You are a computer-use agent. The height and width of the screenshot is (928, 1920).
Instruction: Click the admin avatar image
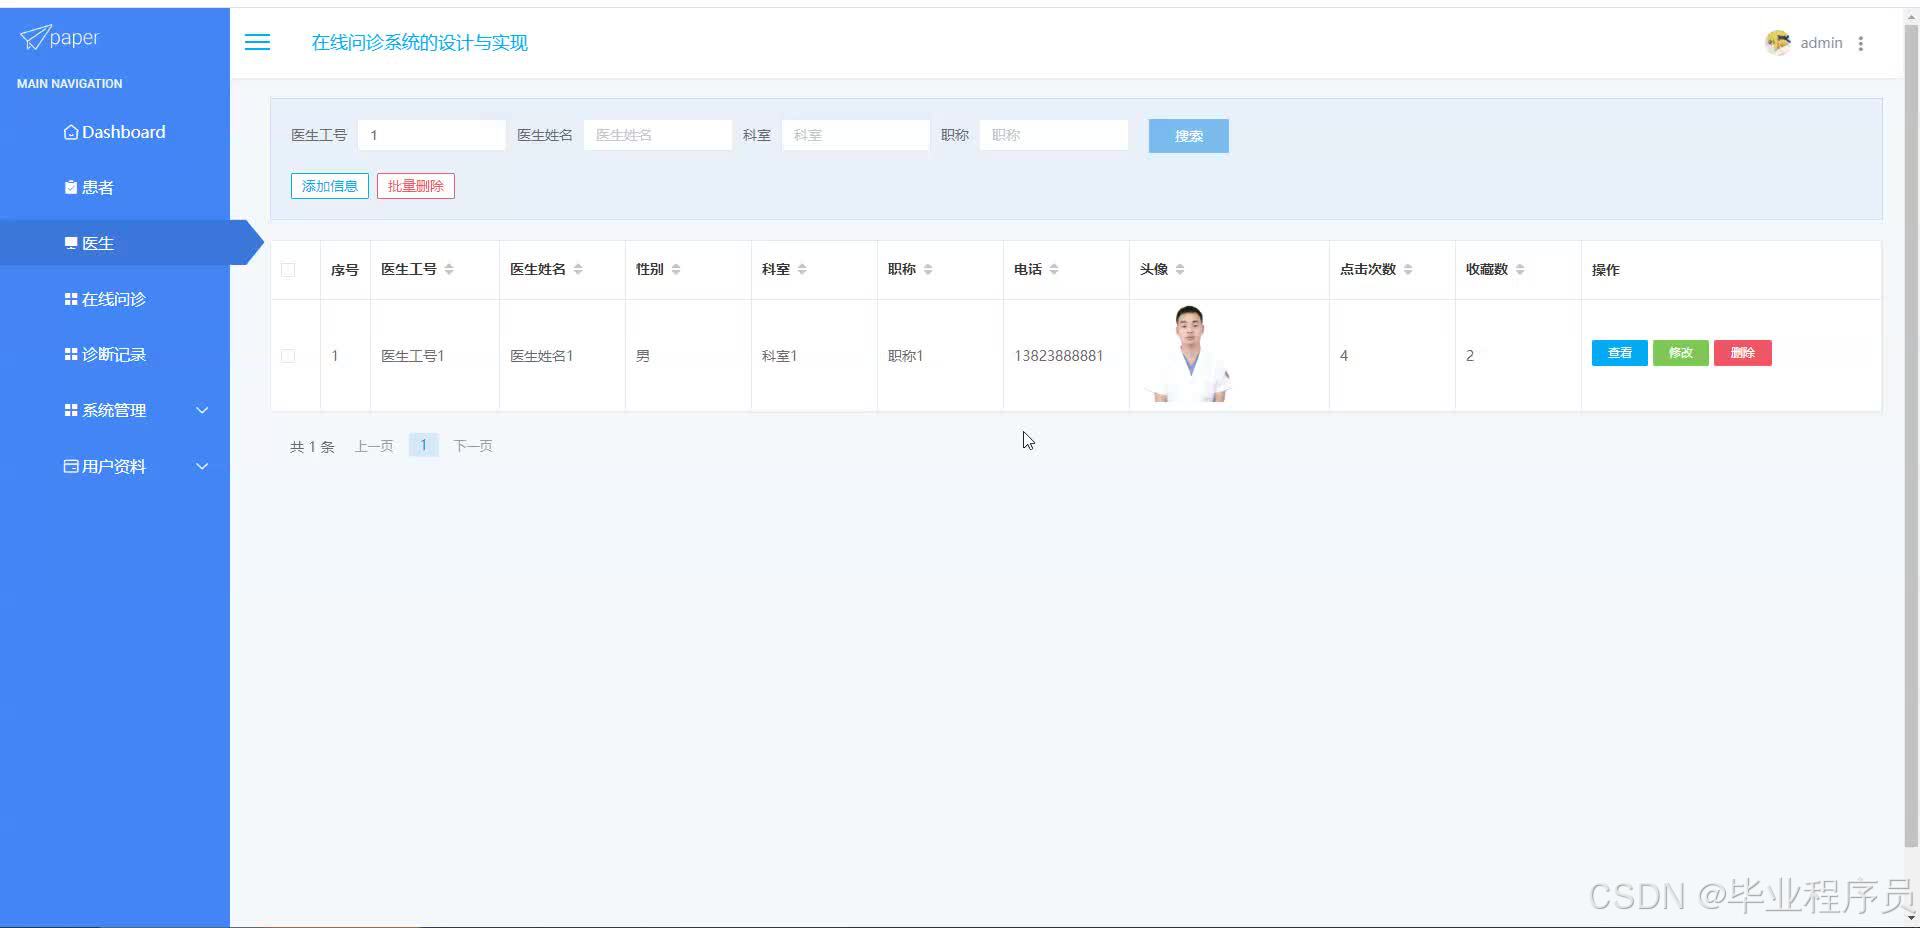[x=1778, y=42]
